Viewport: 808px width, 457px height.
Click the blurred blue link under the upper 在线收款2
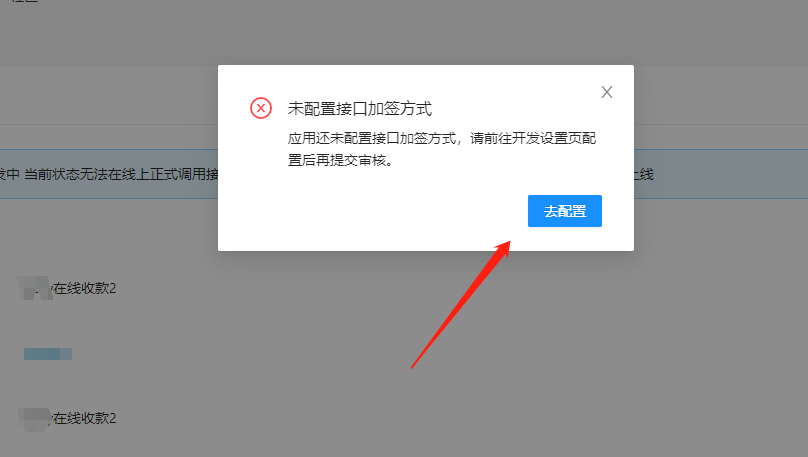[x=48, y=354]
